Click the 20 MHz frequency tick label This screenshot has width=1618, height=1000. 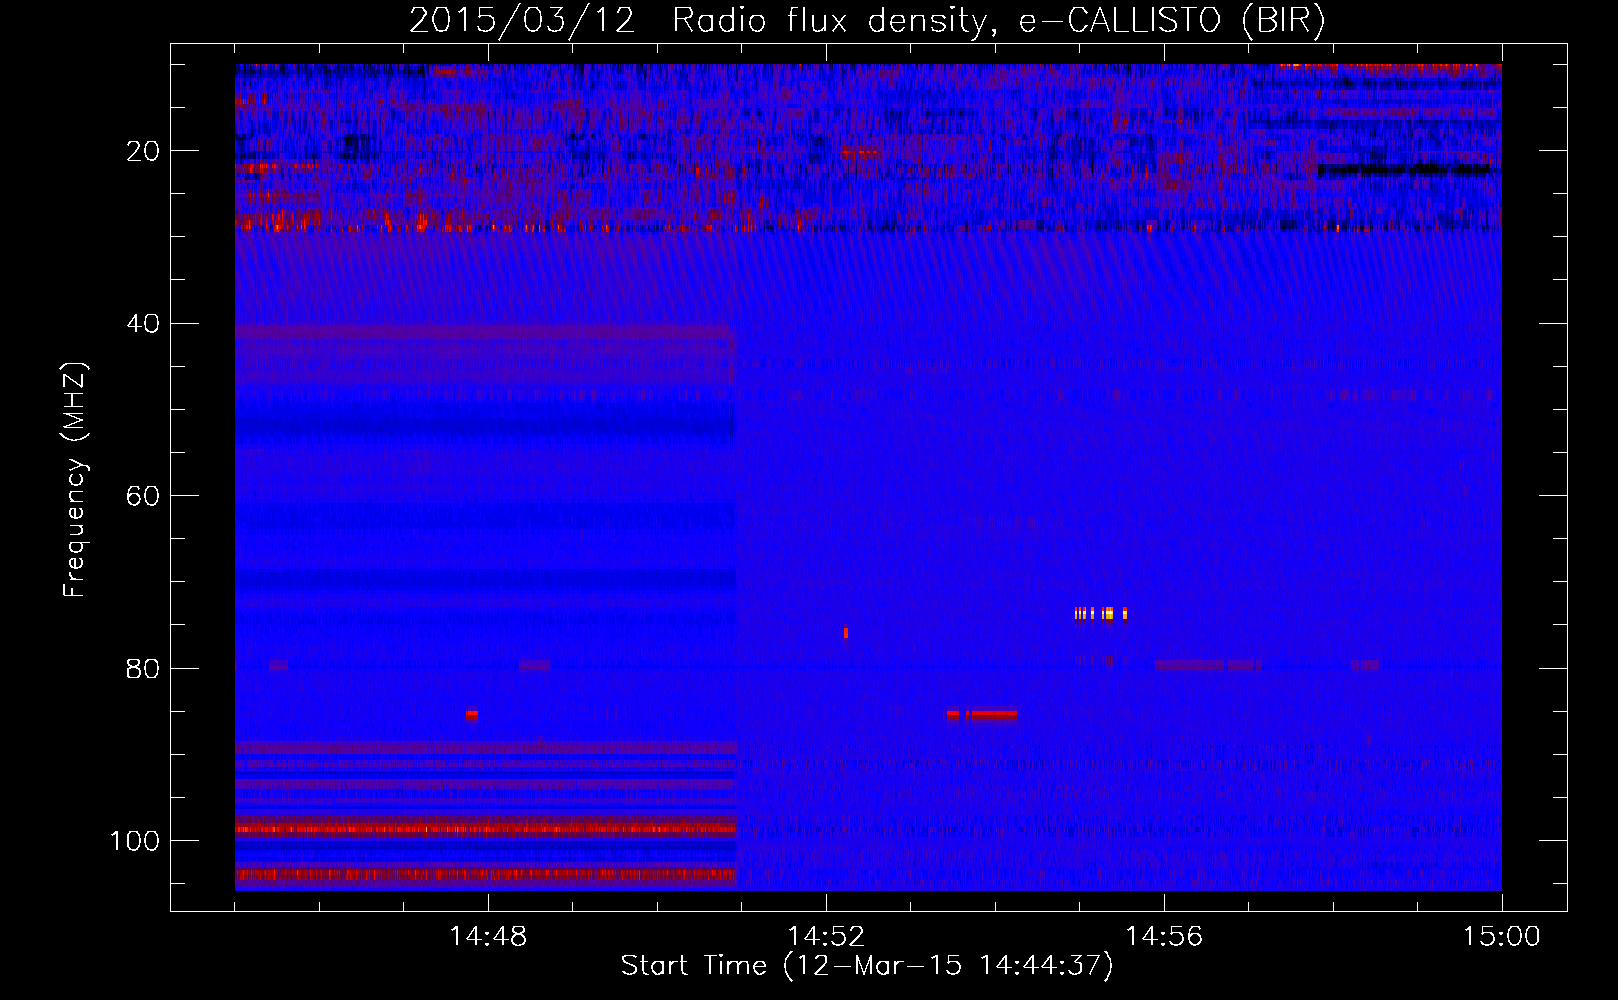144,151
